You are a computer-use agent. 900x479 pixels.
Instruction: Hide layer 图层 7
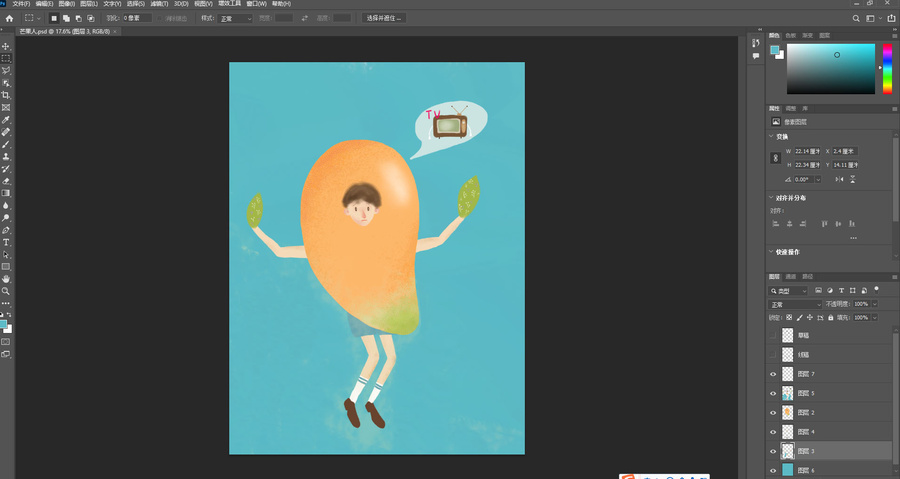[x=773, y=374]
